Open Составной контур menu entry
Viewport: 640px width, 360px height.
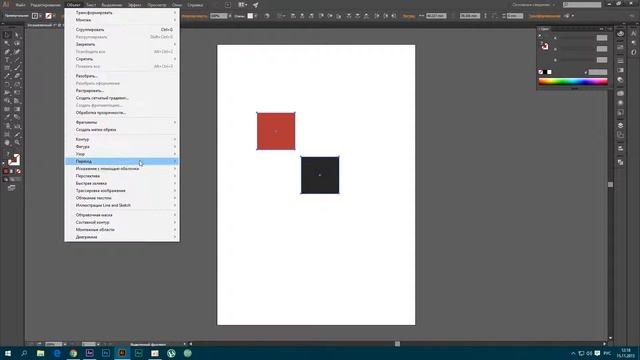(x=122, y=222)
